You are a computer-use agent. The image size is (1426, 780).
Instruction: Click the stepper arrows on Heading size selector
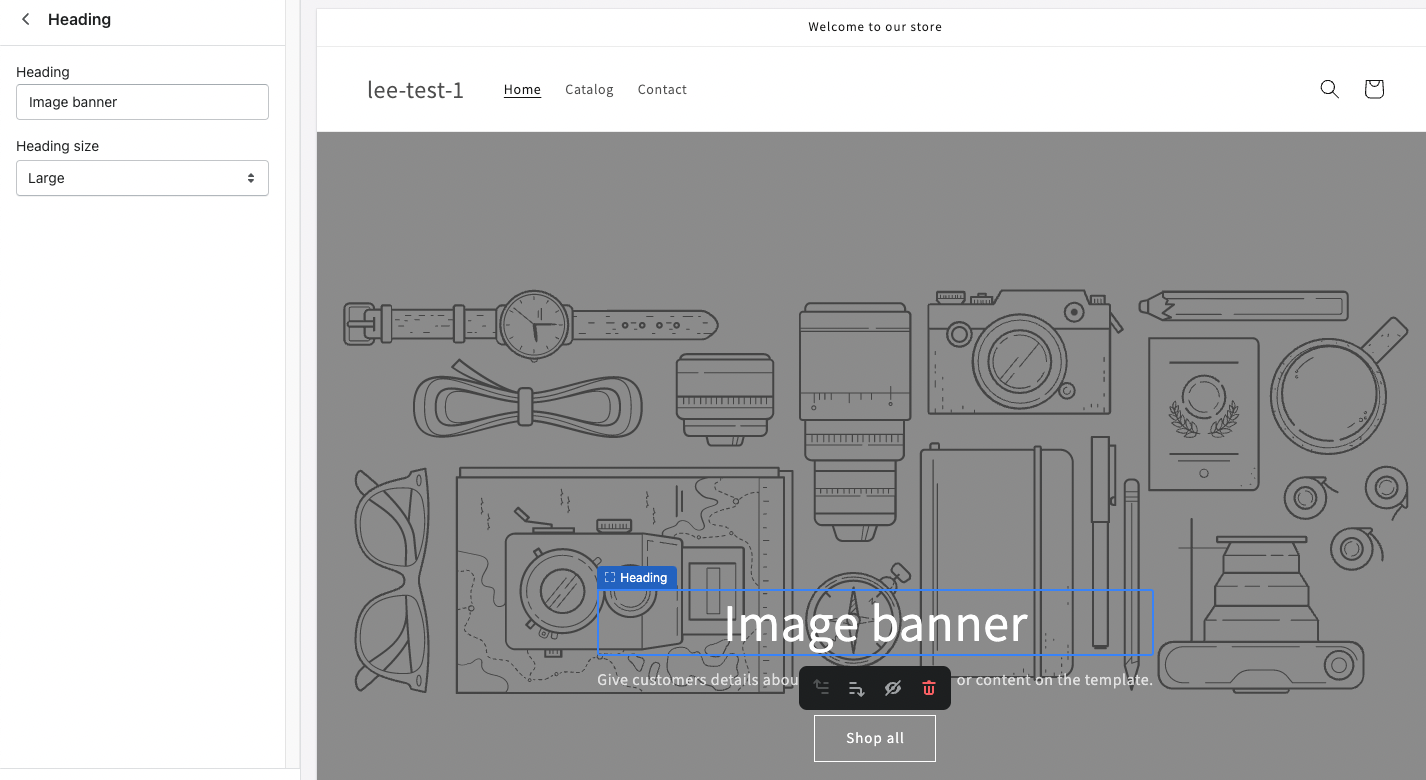(x=251, y=178)
